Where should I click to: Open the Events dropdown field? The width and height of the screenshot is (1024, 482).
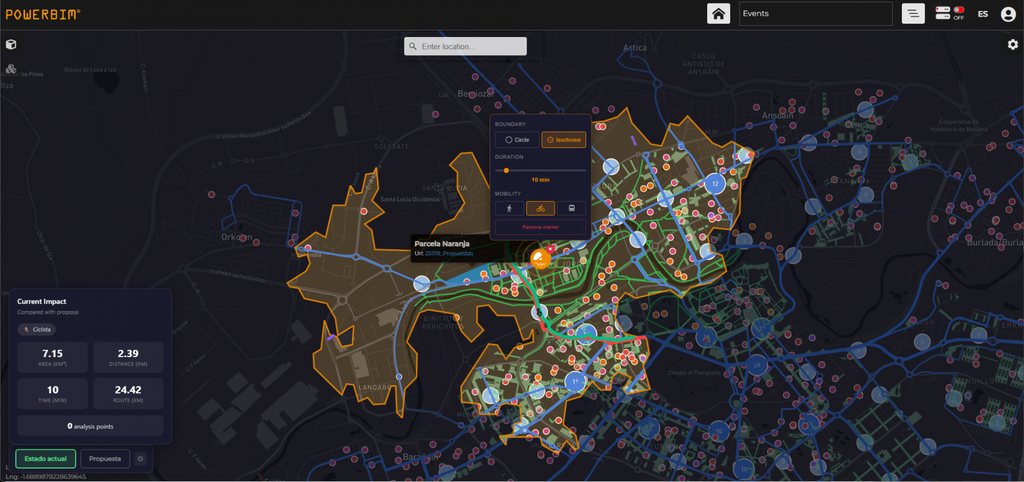click(x=816, y=14)
